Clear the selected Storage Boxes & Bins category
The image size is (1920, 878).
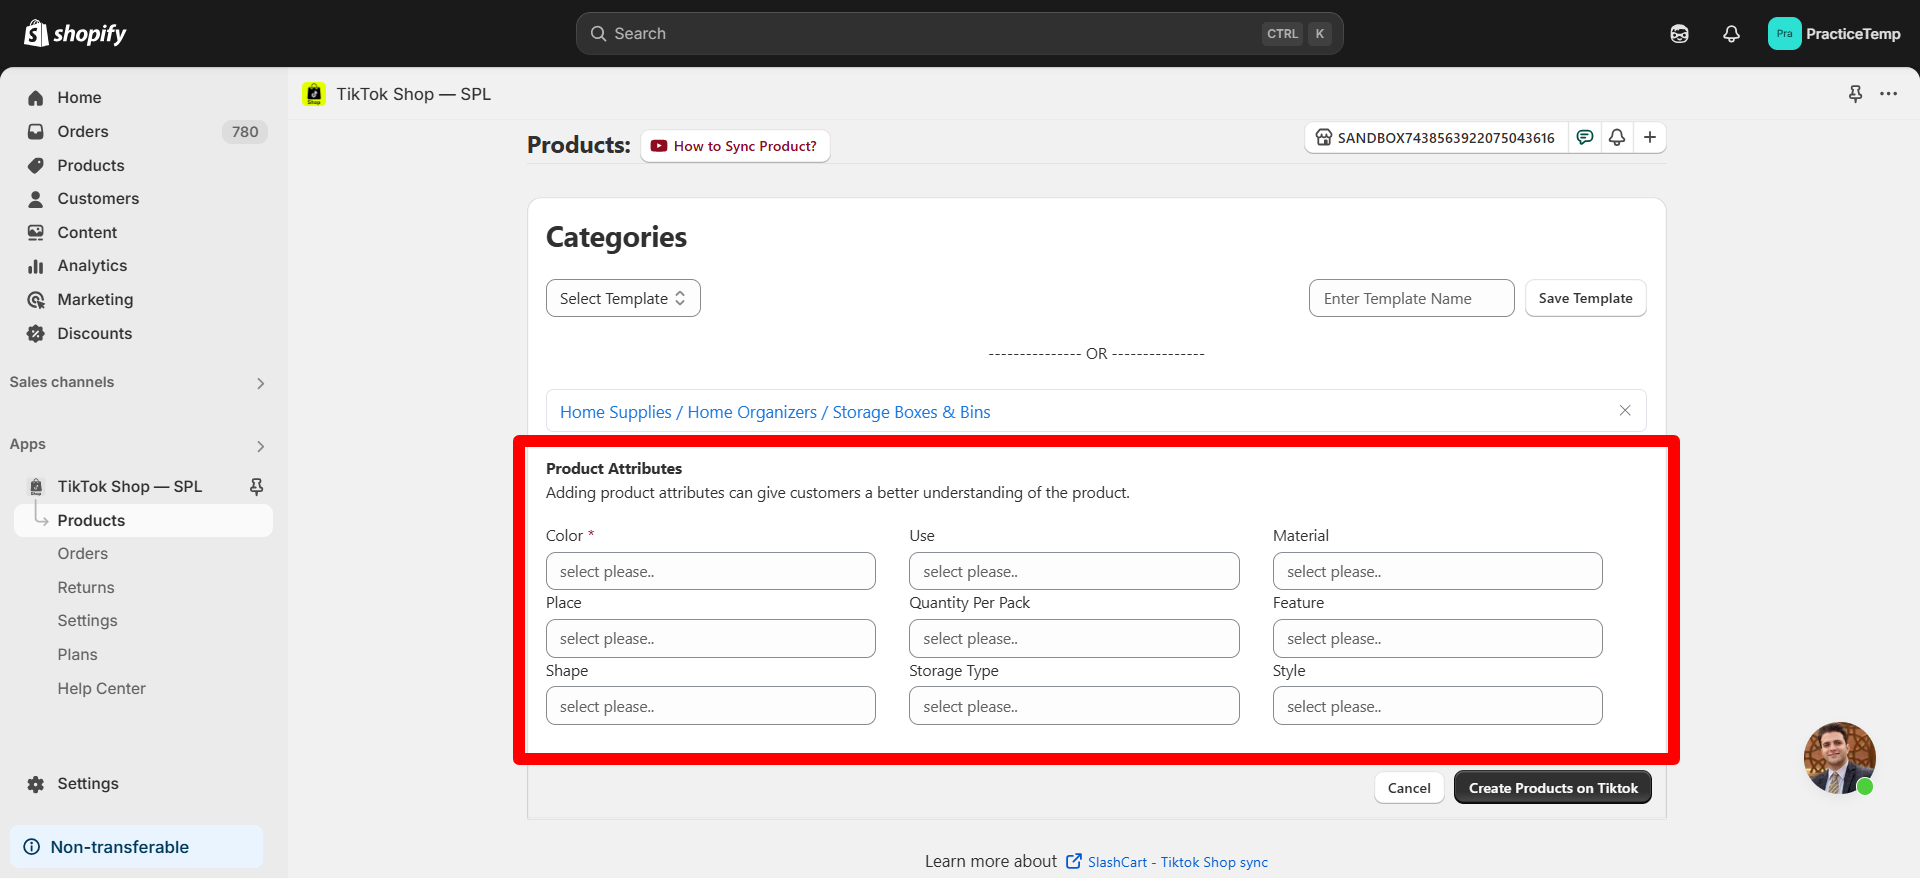coord(1625,411)
